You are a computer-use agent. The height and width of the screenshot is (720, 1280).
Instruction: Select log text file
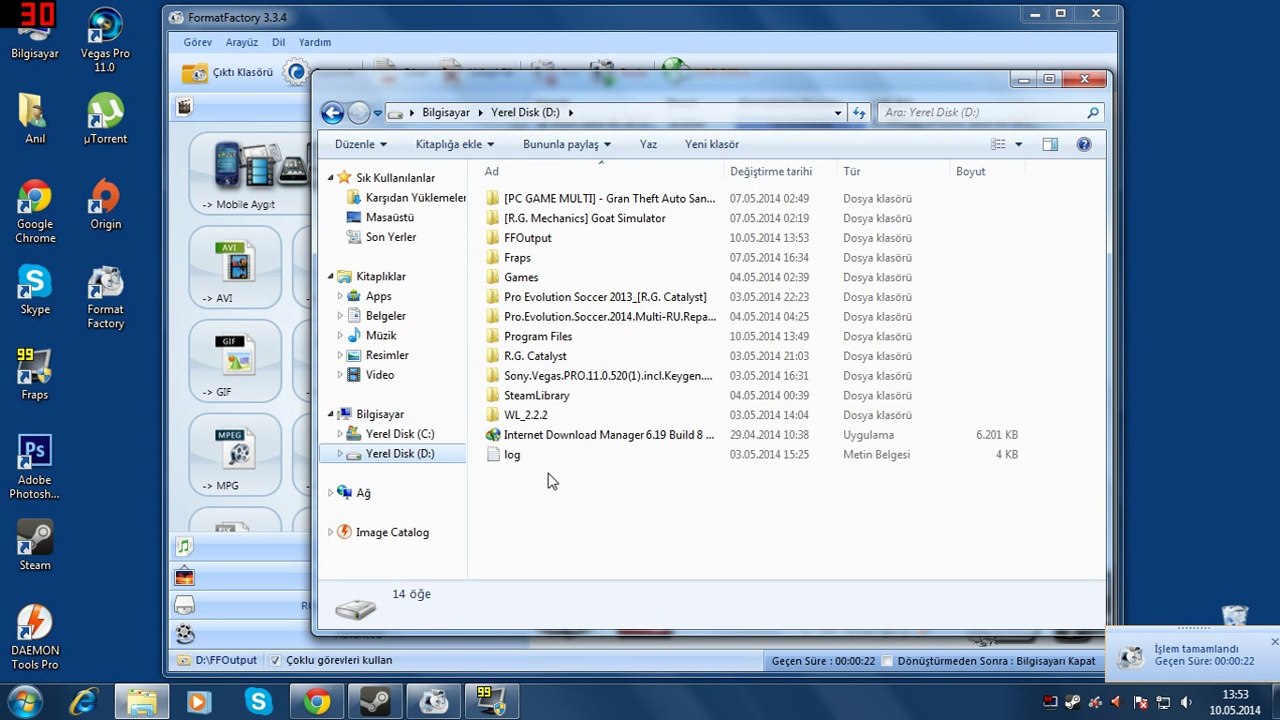[512, 454]
